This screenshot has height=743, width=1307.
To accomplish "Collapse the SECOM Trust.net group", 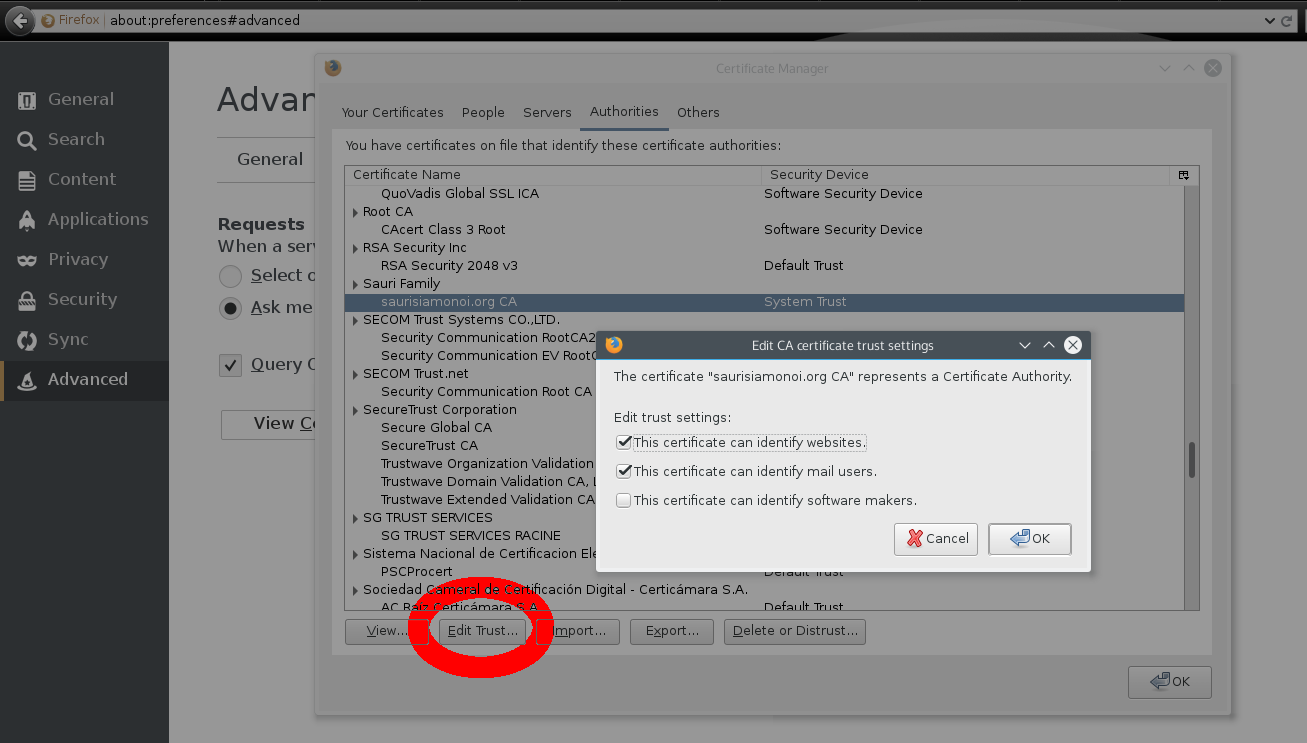I will click(355, 374).
